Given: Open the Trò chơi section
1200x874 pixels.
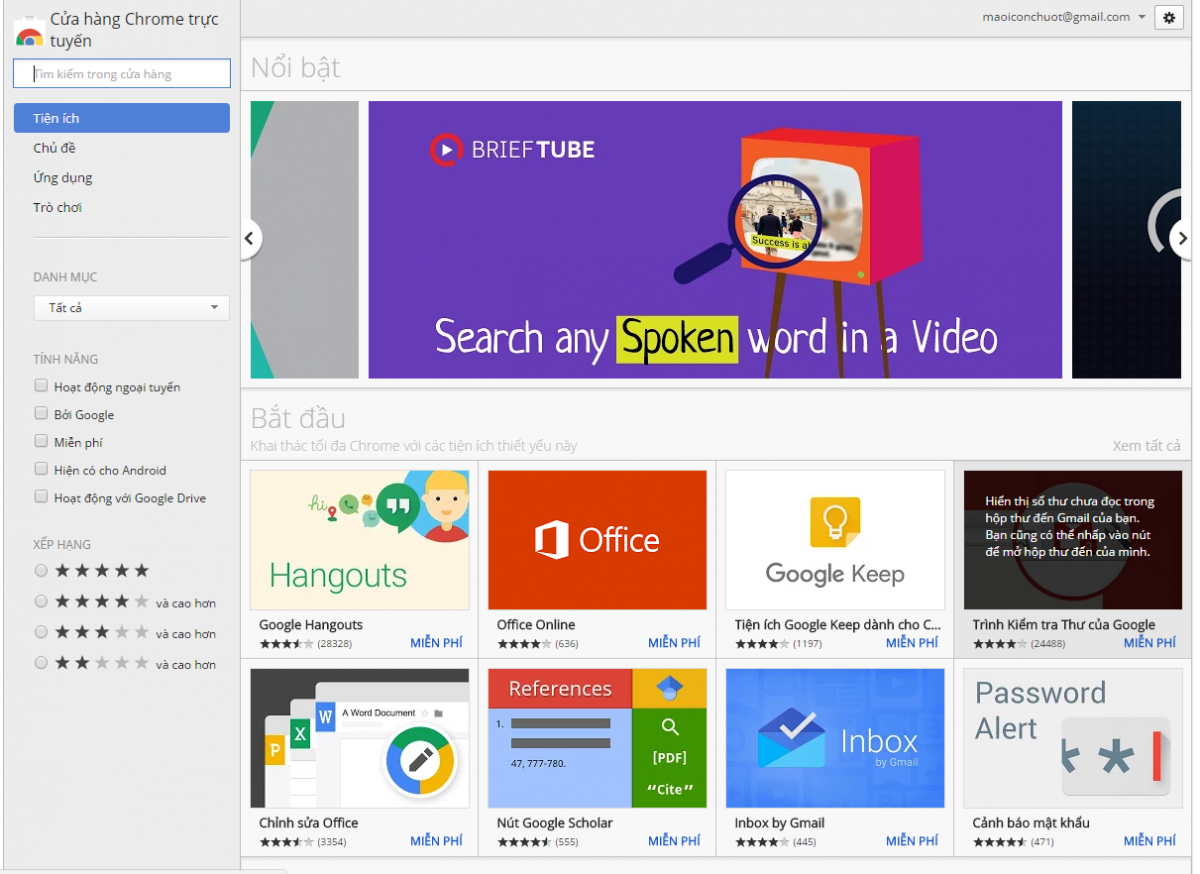Looking at the screenshot, I should [57, 207].
